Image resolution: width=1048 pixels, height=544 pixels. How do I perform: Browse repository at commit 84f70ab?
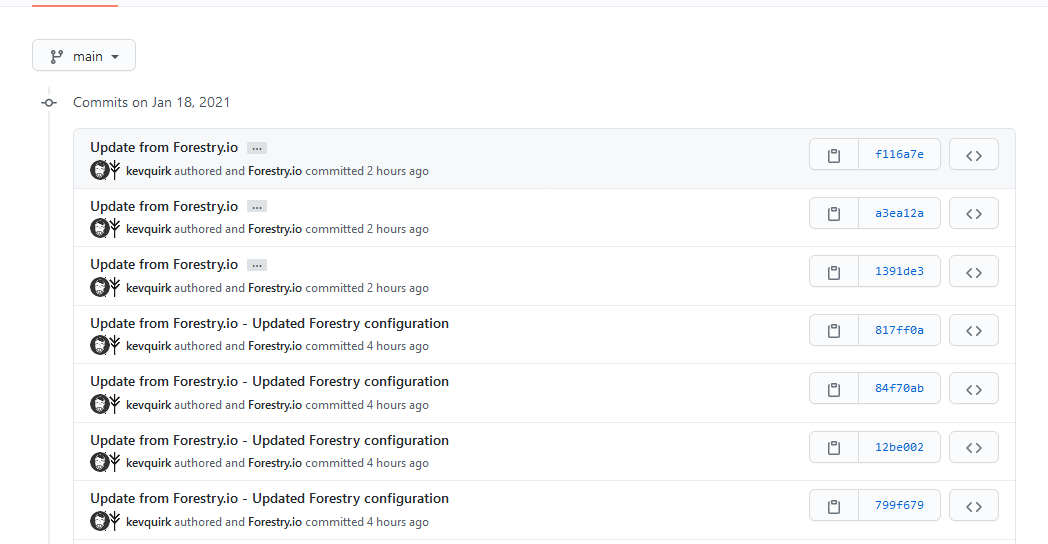click(973, 388)
